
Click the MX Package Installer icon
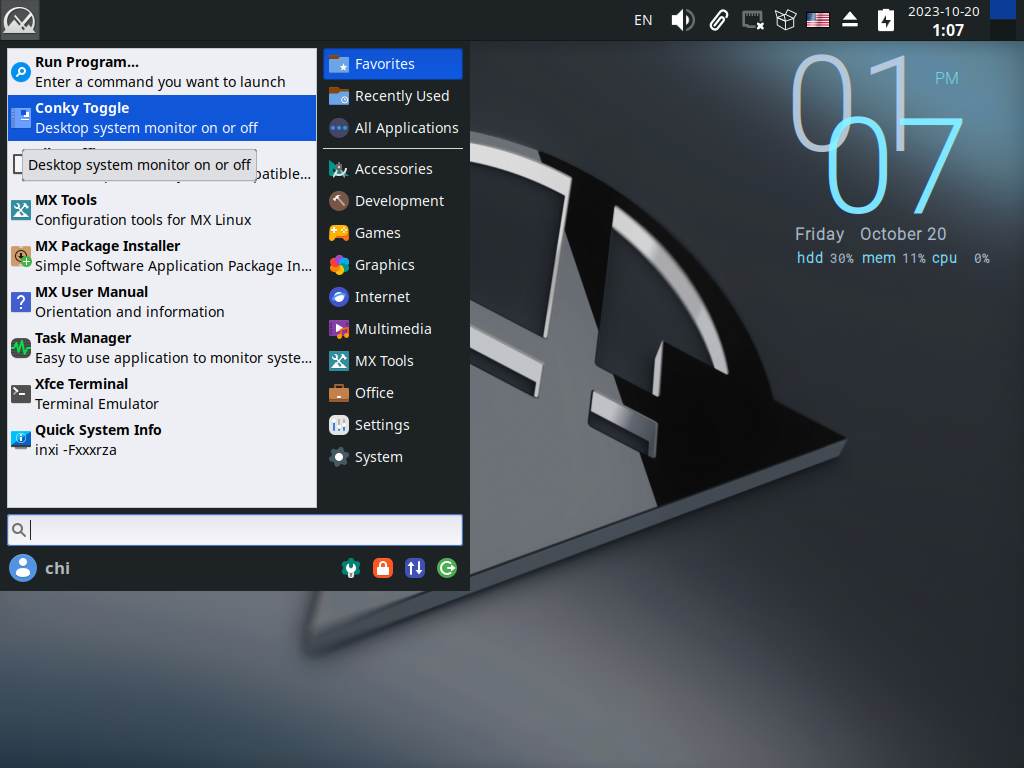click(21, 256)
